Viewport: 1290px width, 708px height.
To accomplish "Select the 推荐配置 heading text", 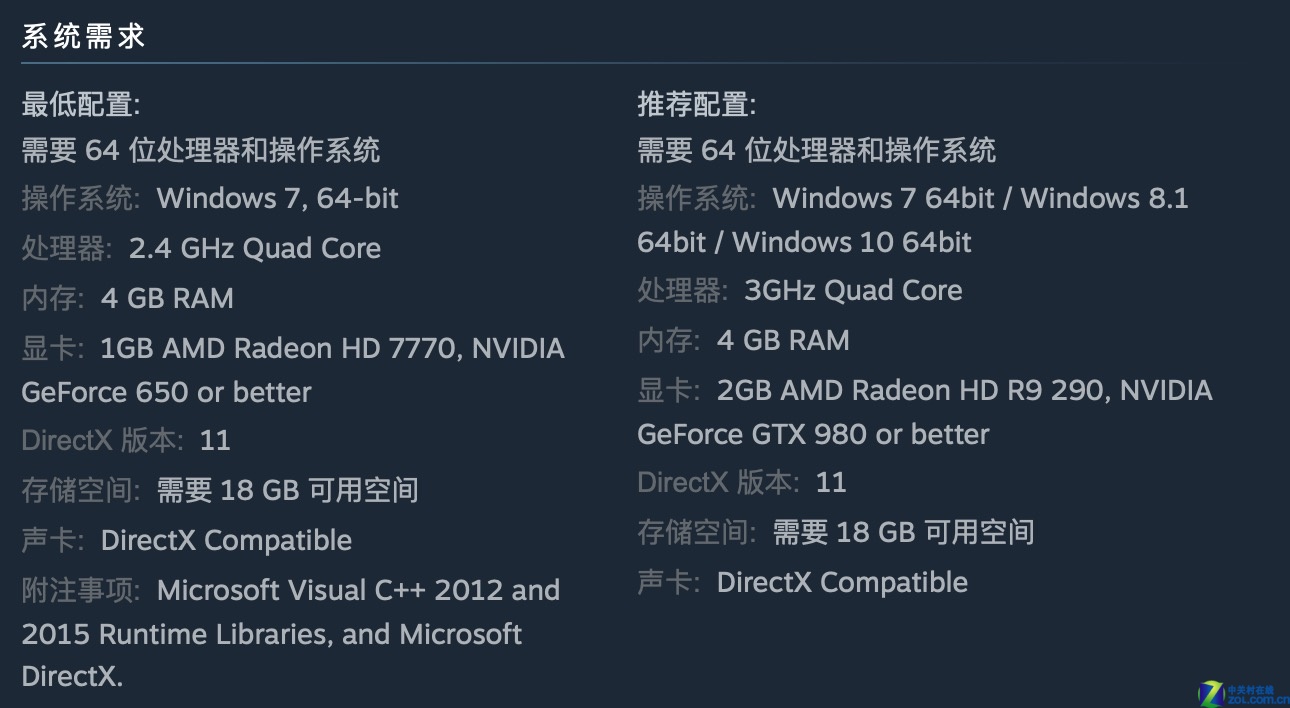I will click(x=697, y=103).
